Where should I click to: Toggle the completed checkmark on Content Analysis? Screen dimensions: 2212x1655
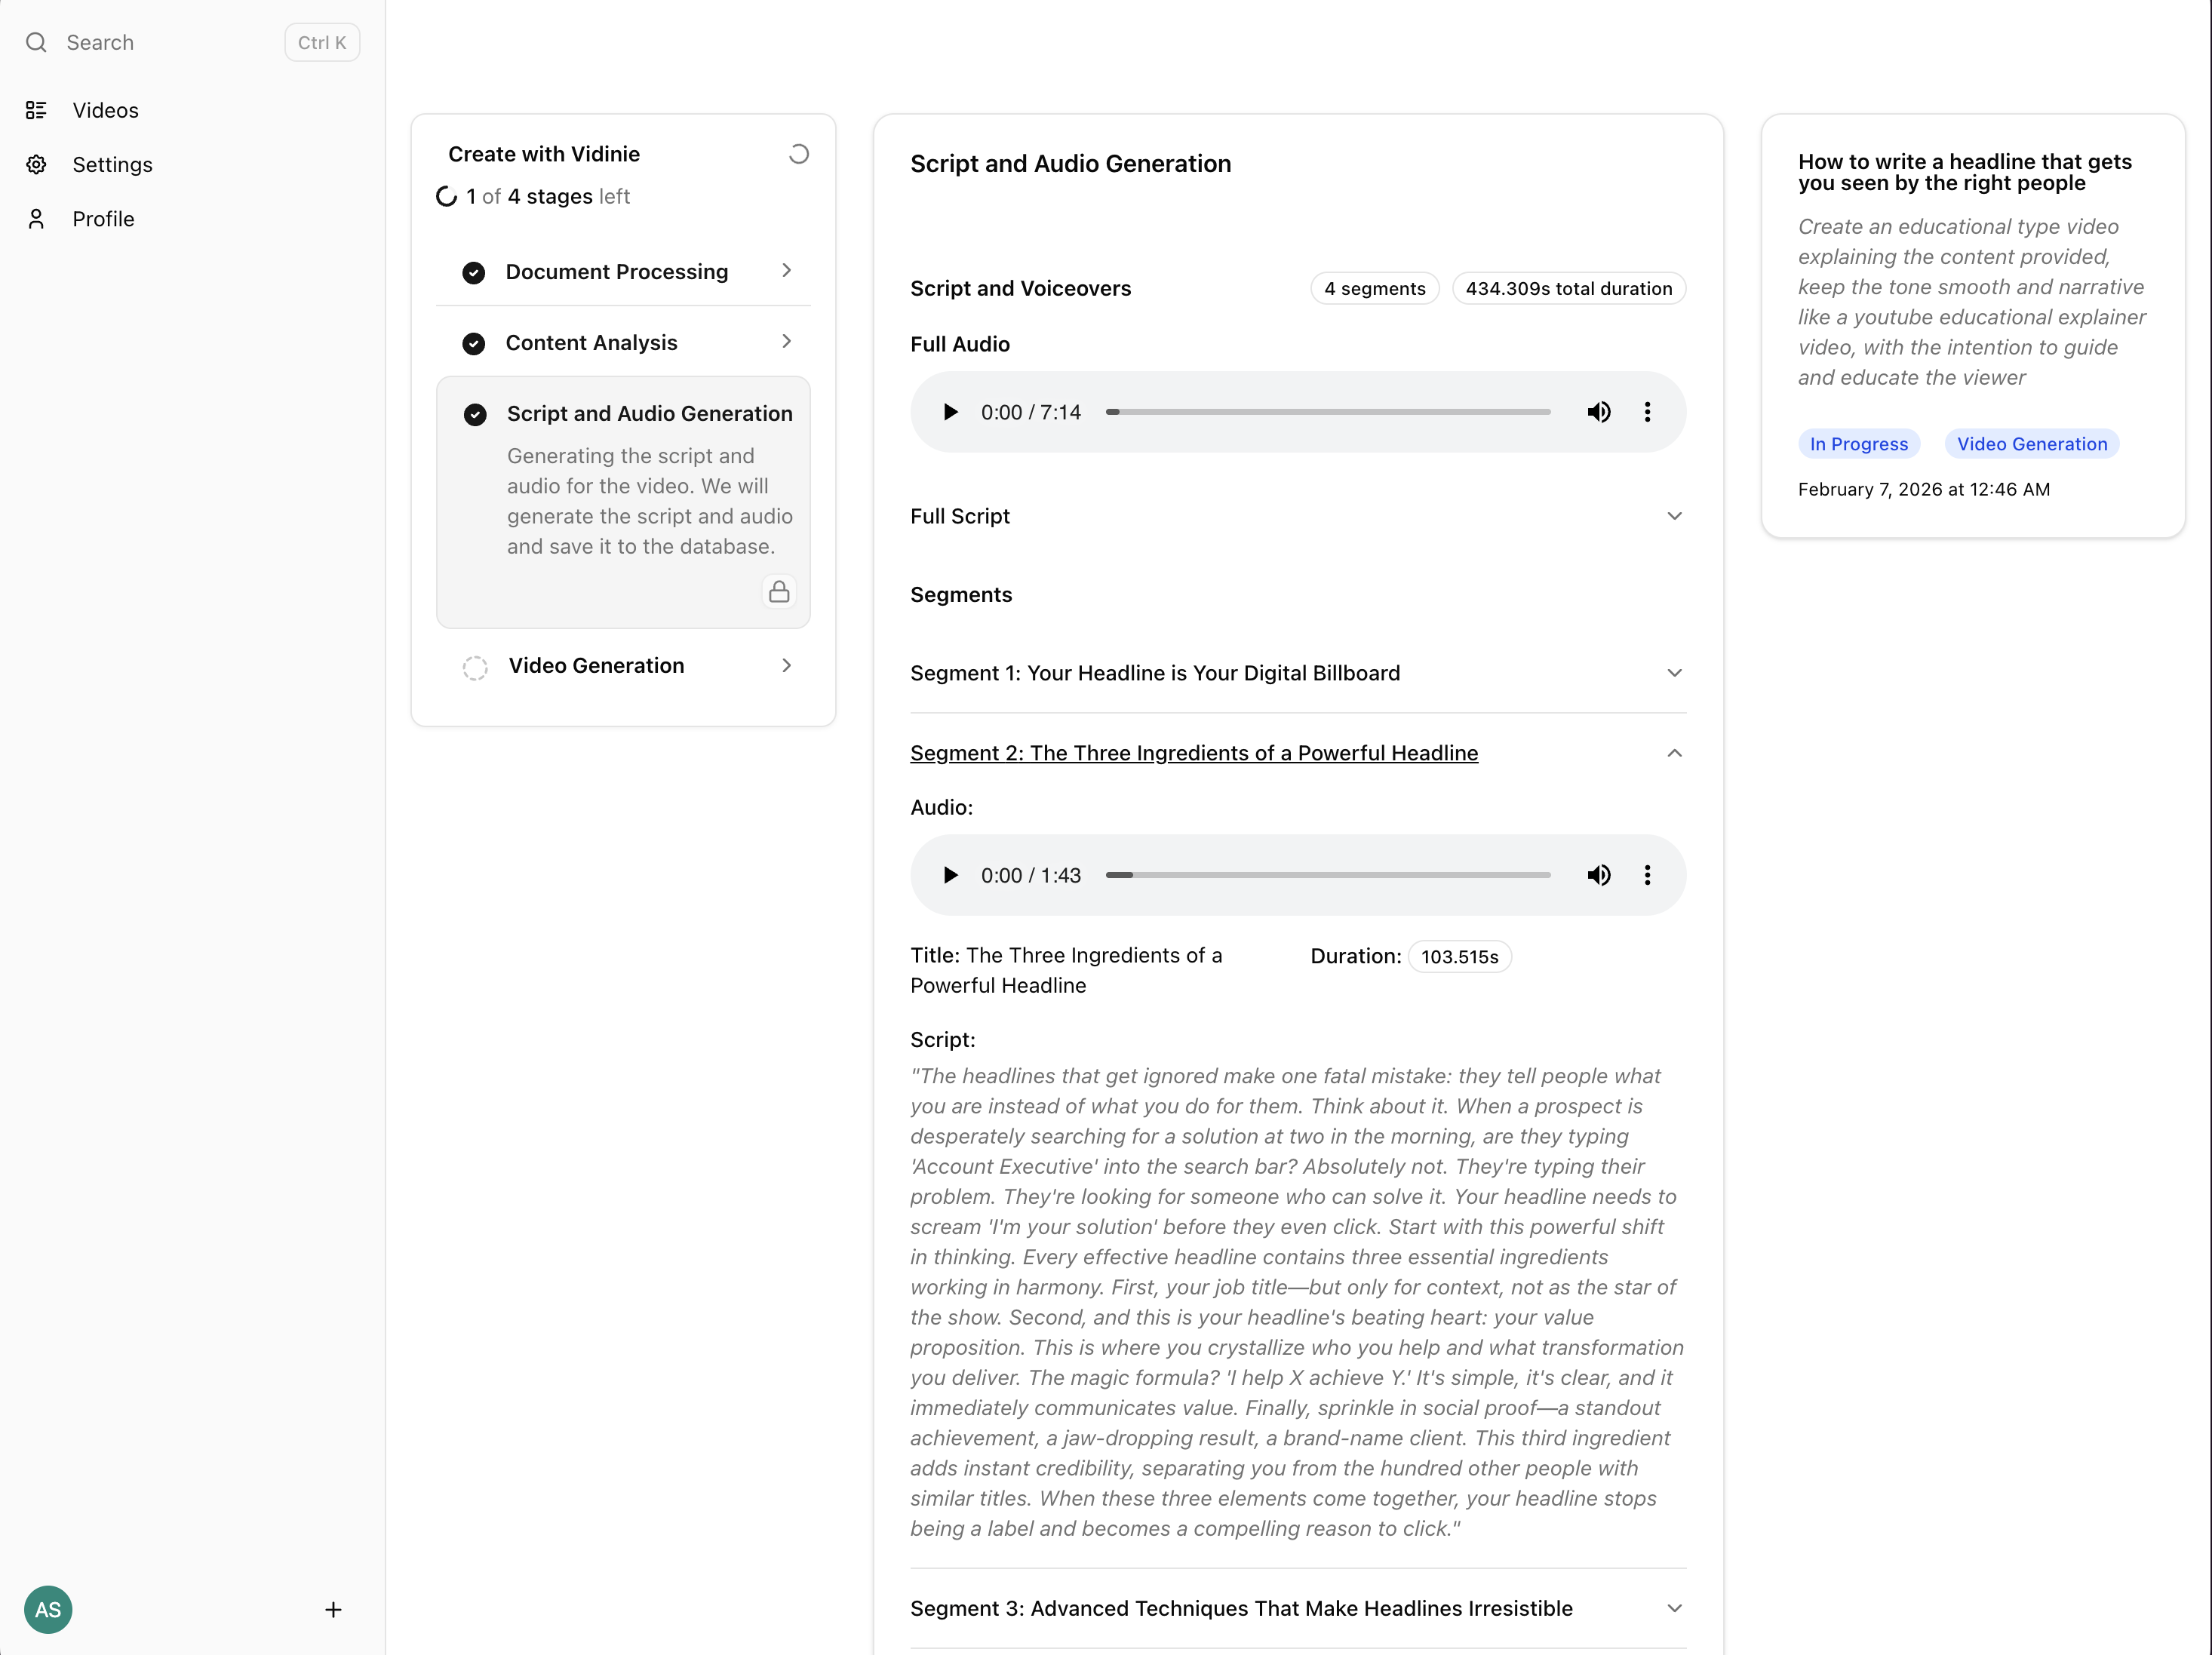(x=474, y=343)
